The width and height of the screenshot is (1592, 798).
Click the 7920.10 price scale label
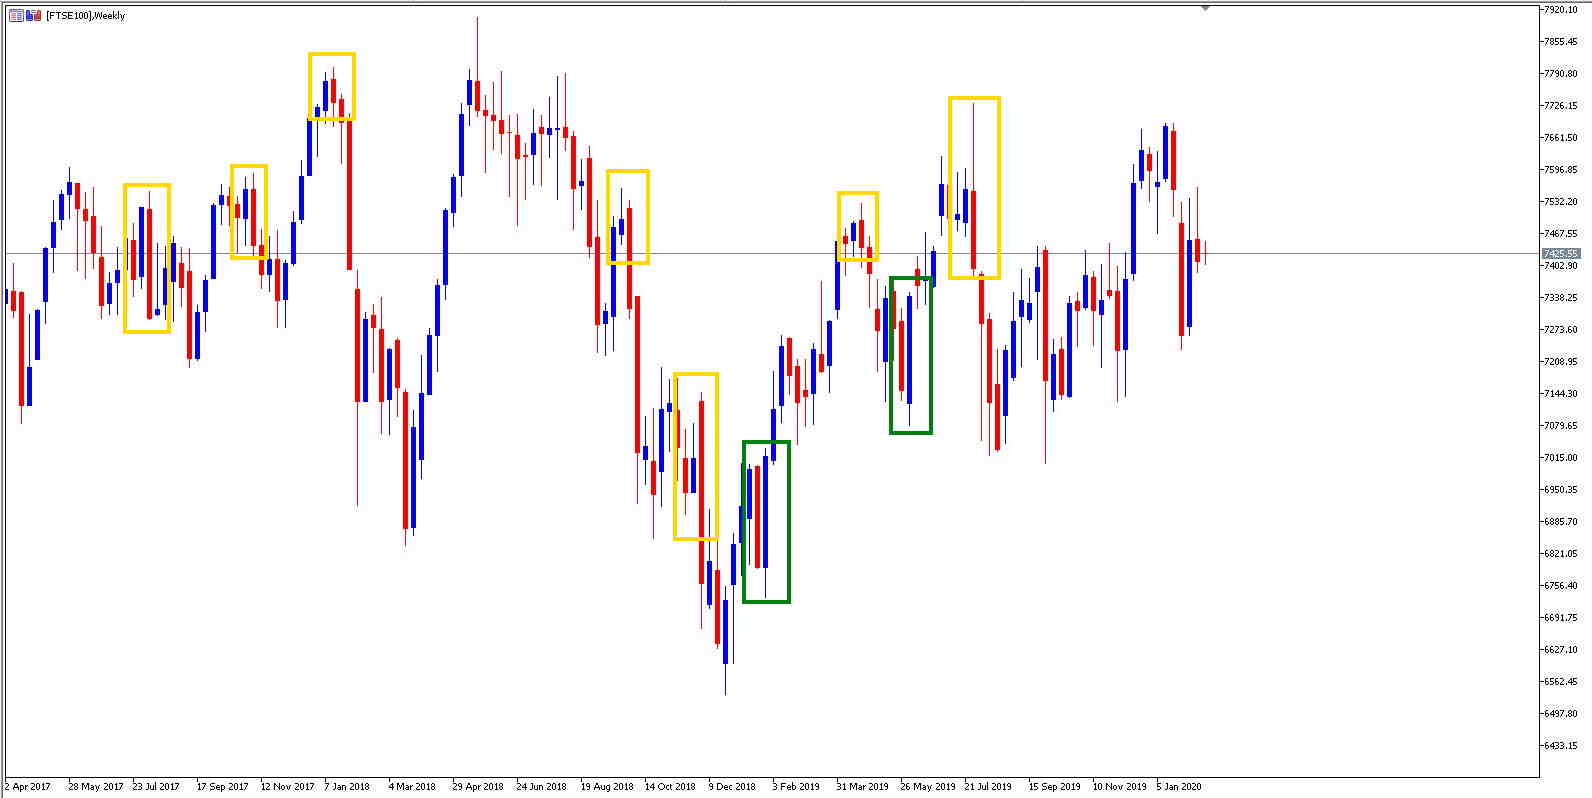(1561, 10)
